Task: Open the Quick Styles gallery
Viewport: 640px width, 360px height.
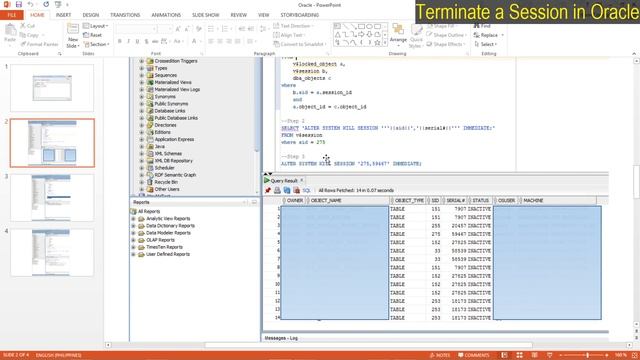Action: point(416,36)
